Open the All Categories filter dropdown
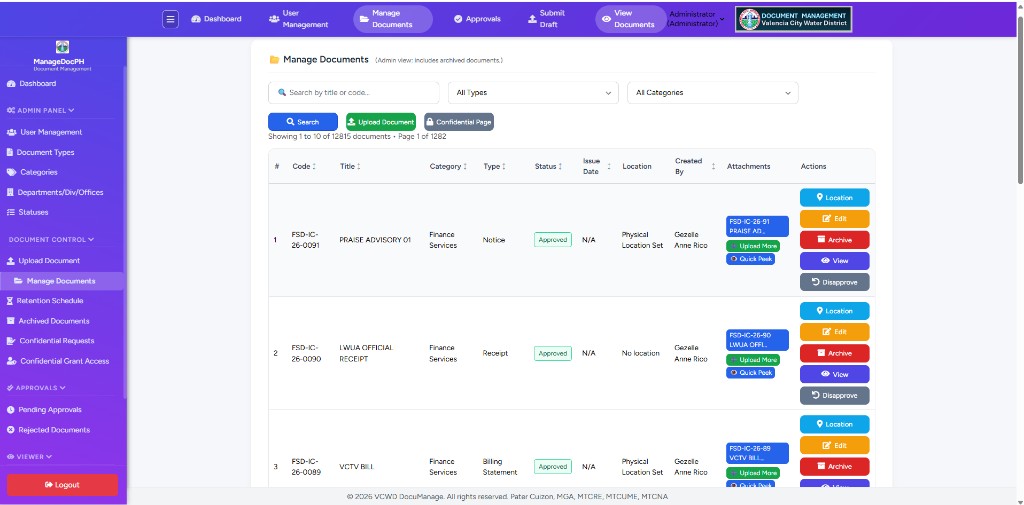1024x505 pixels. click(x=712, y=93)
